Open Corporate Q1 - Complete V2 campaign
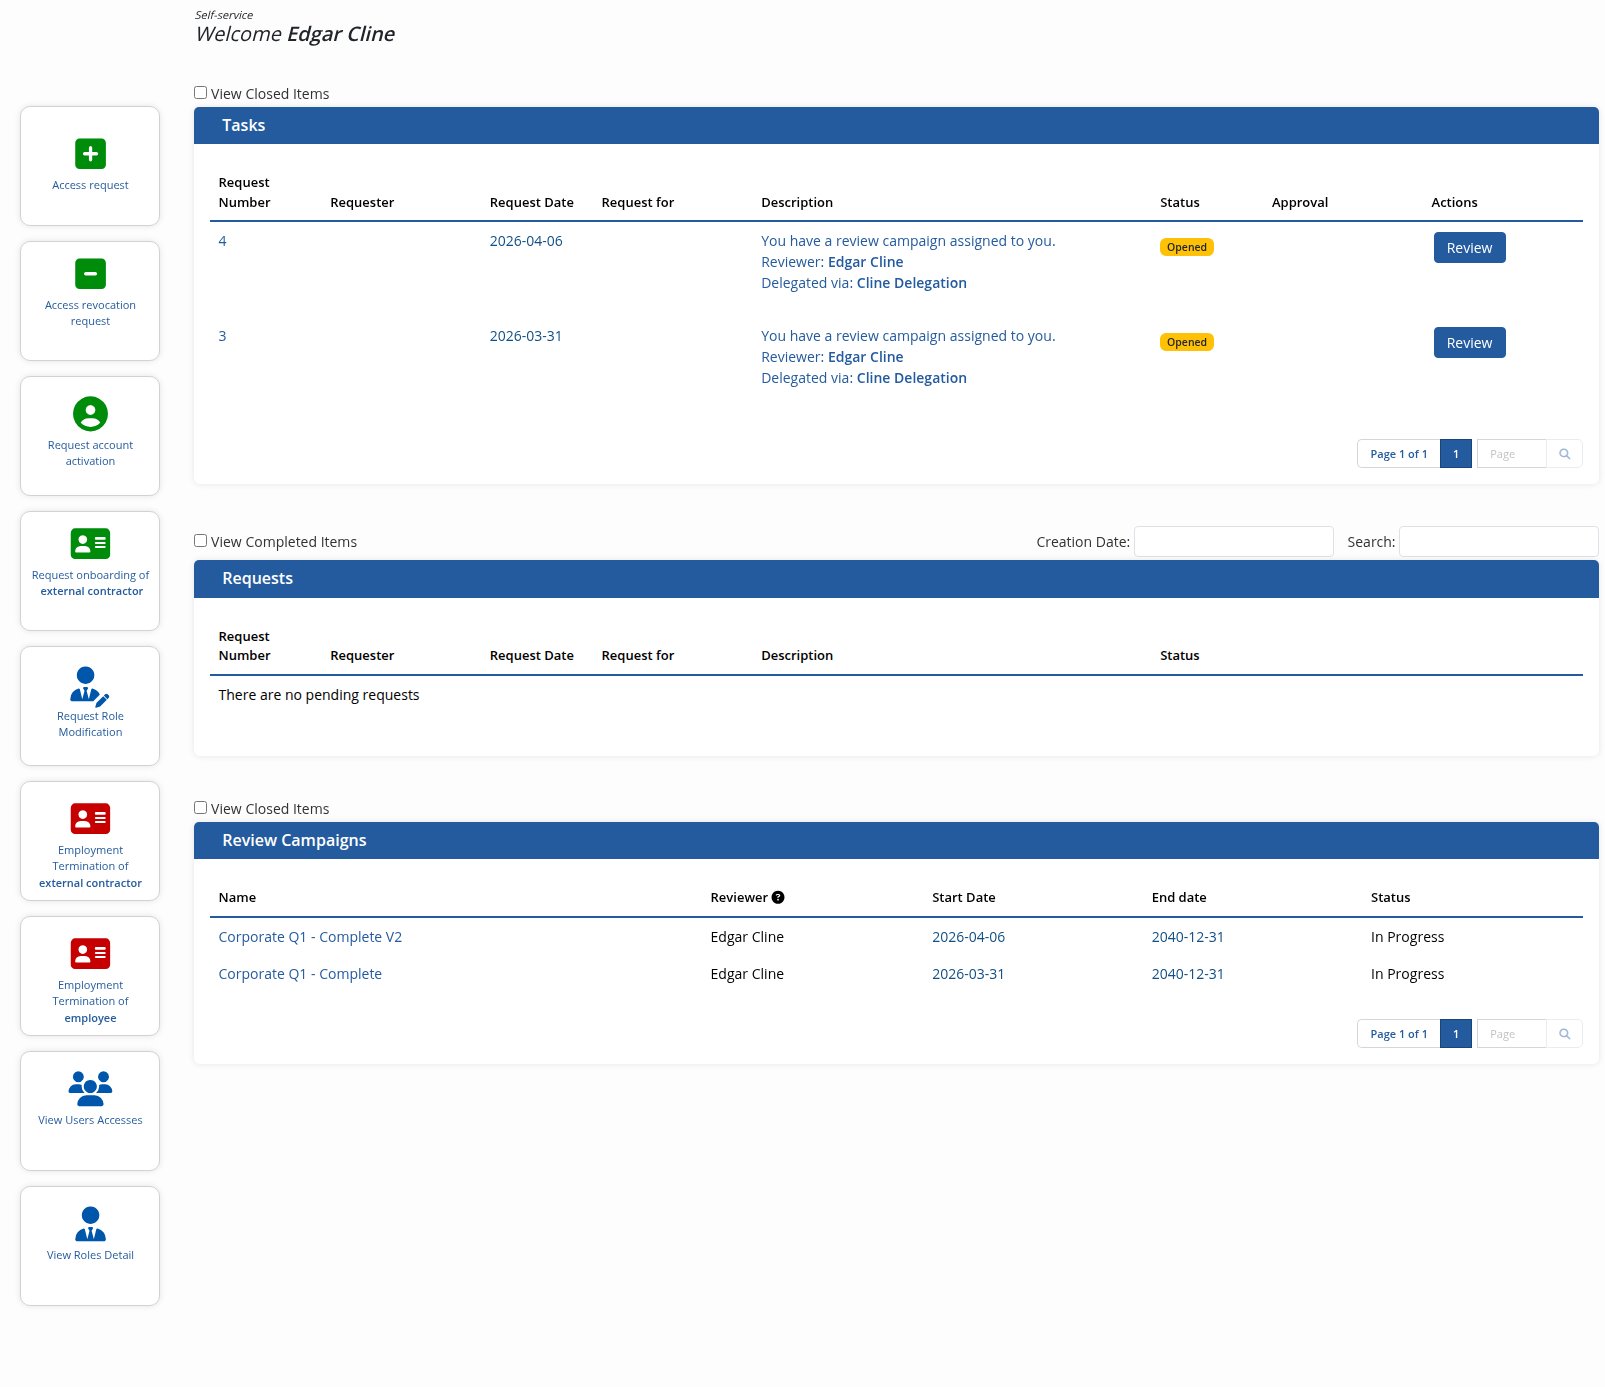1605x1387 pixels. tap(310, 937)
